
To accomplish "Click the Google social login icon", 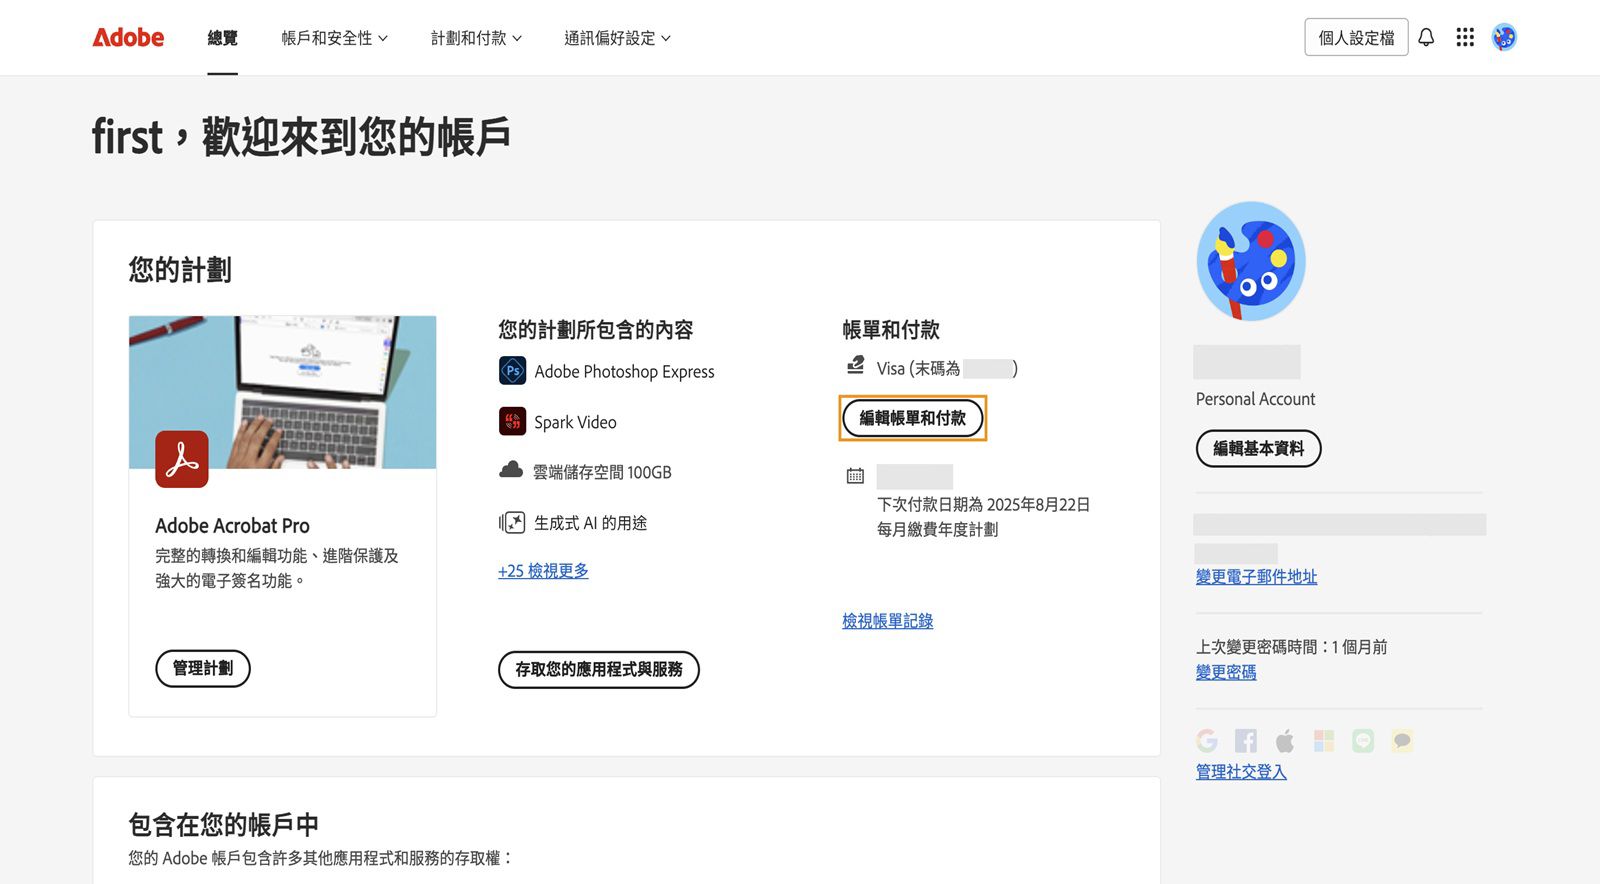I will point(1207,740).
